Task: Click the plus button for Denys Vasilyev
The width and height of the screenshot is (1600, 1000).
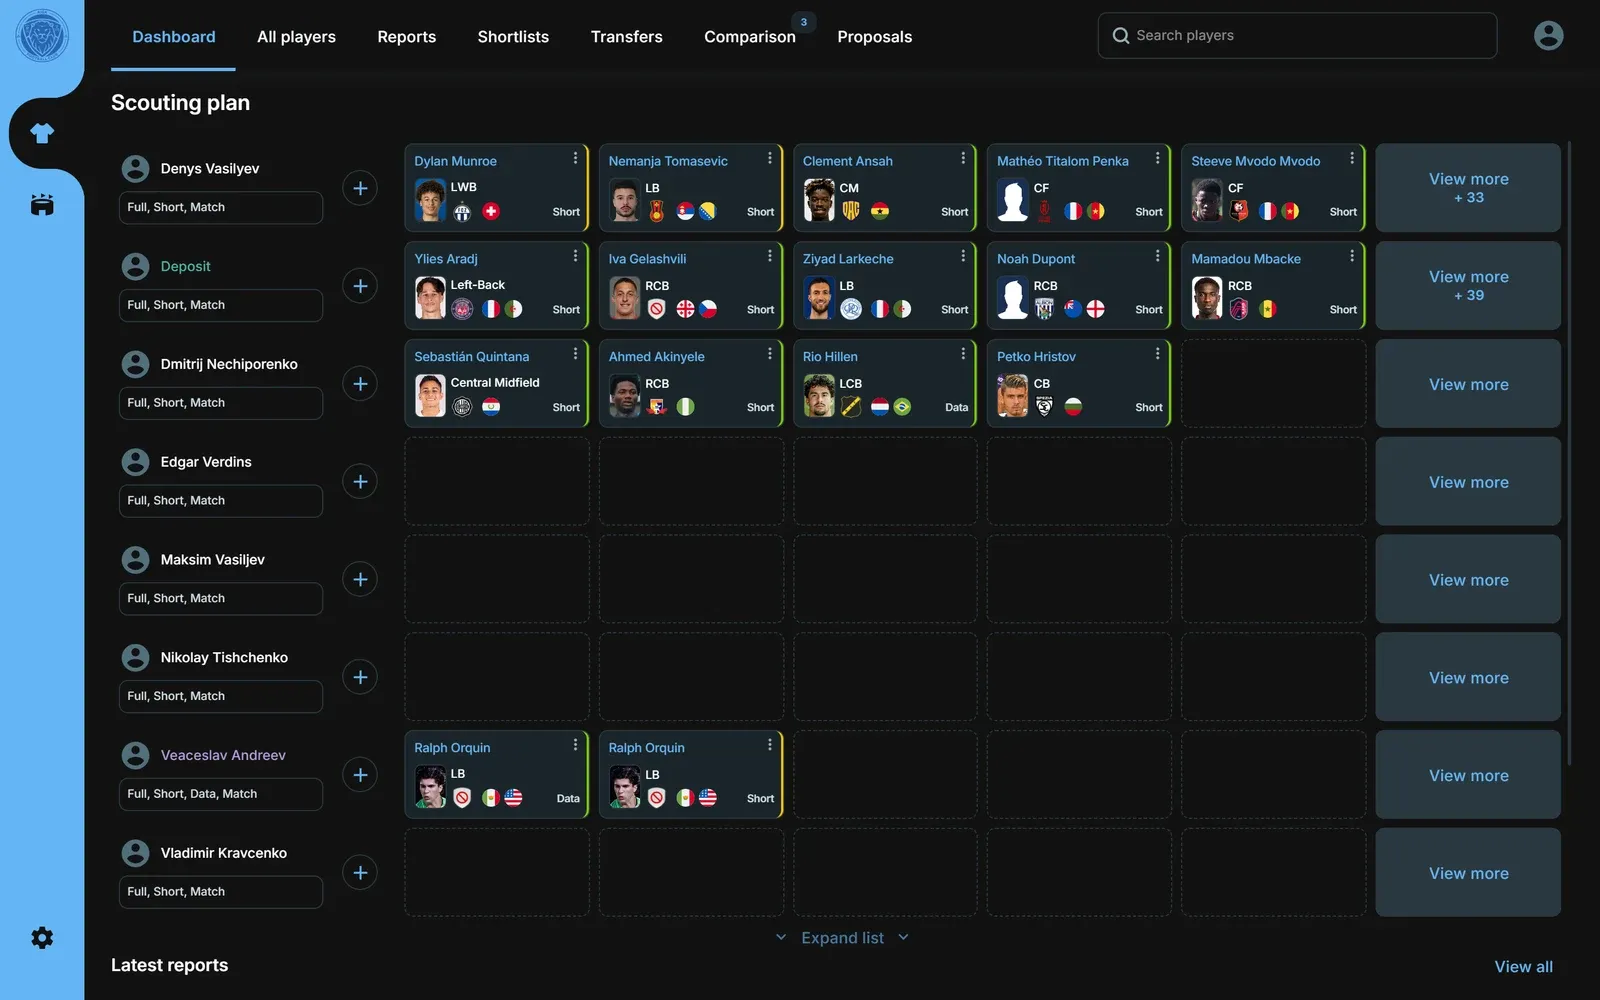Action: pos(360,188)
